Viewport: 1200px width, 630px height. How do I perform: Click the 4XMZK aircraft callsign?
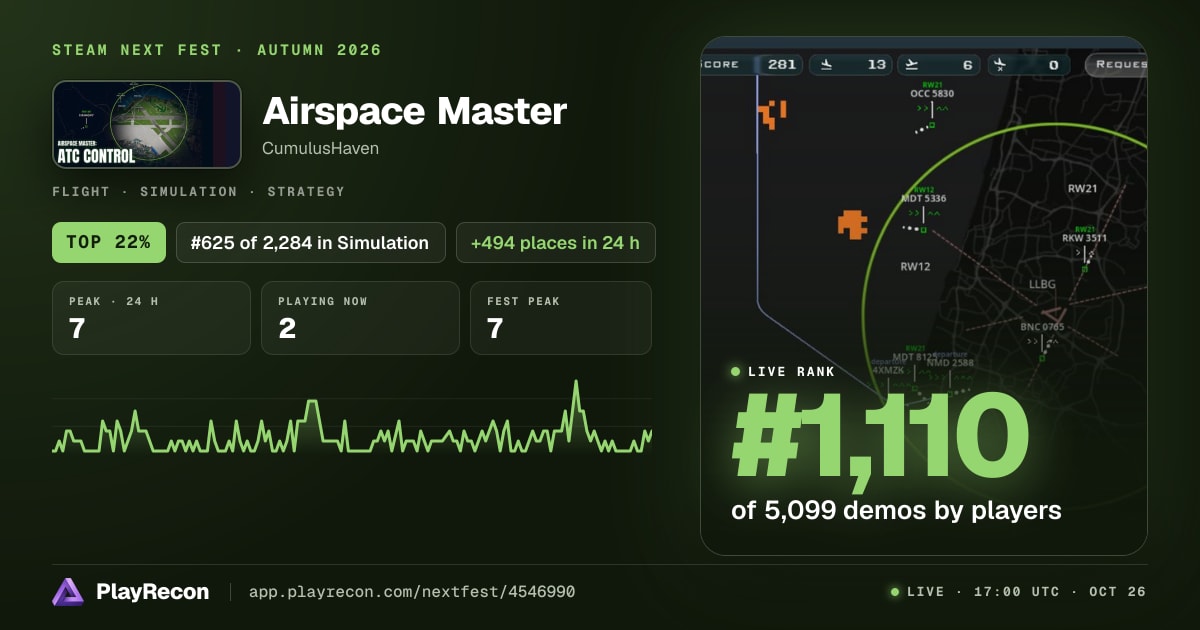[x=888, y=370]
